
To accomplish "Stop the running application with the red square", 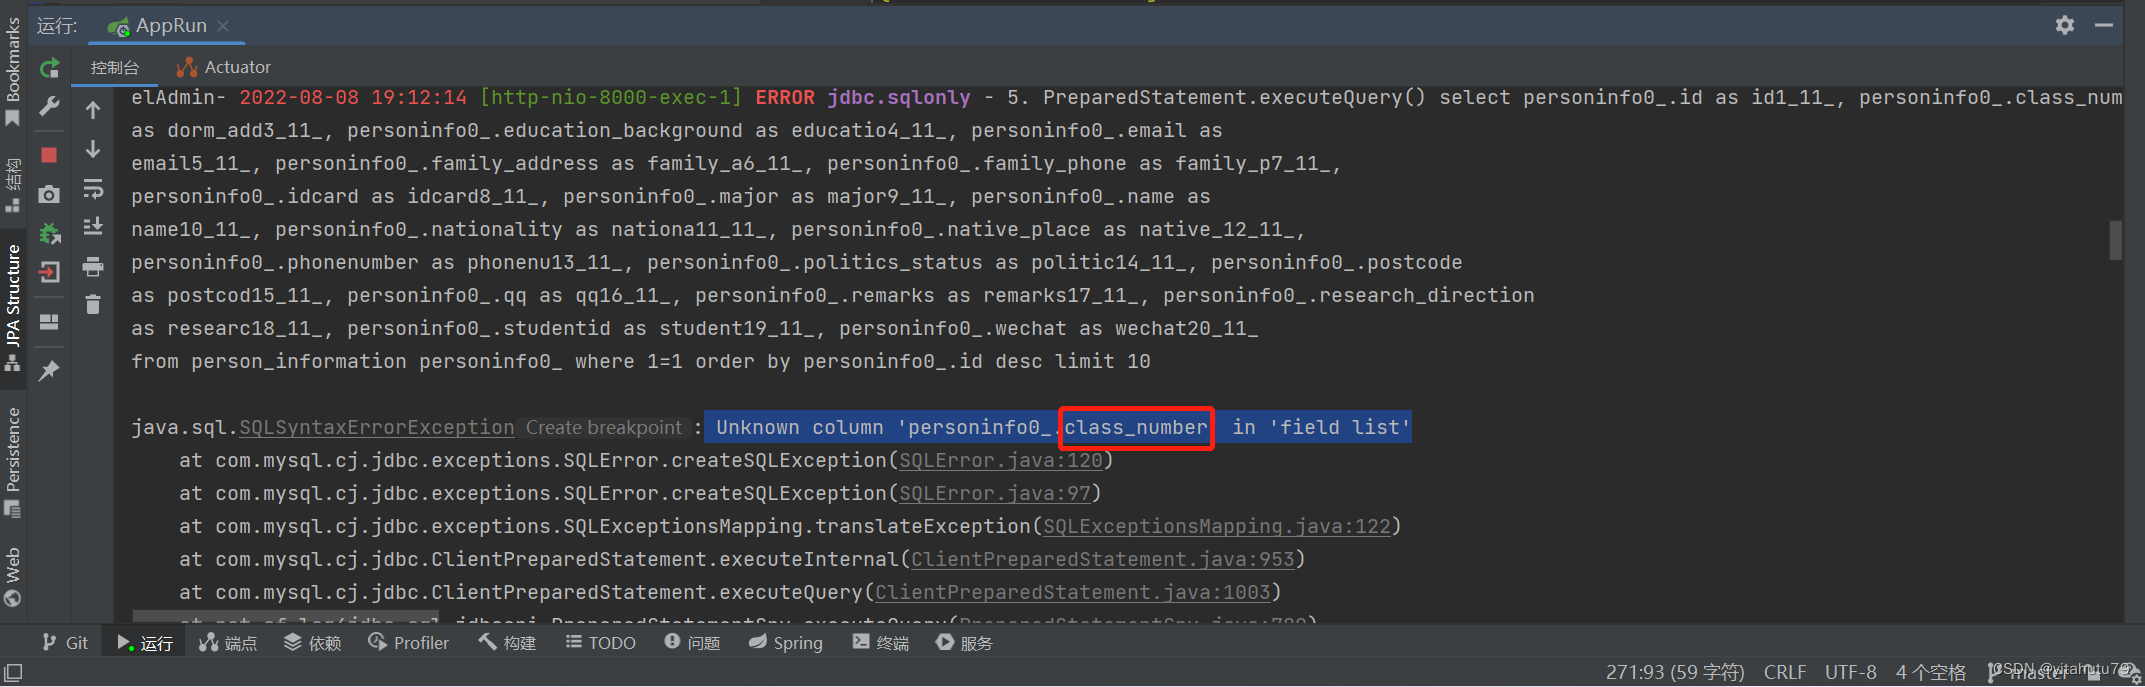I will (x=49, y=155).
